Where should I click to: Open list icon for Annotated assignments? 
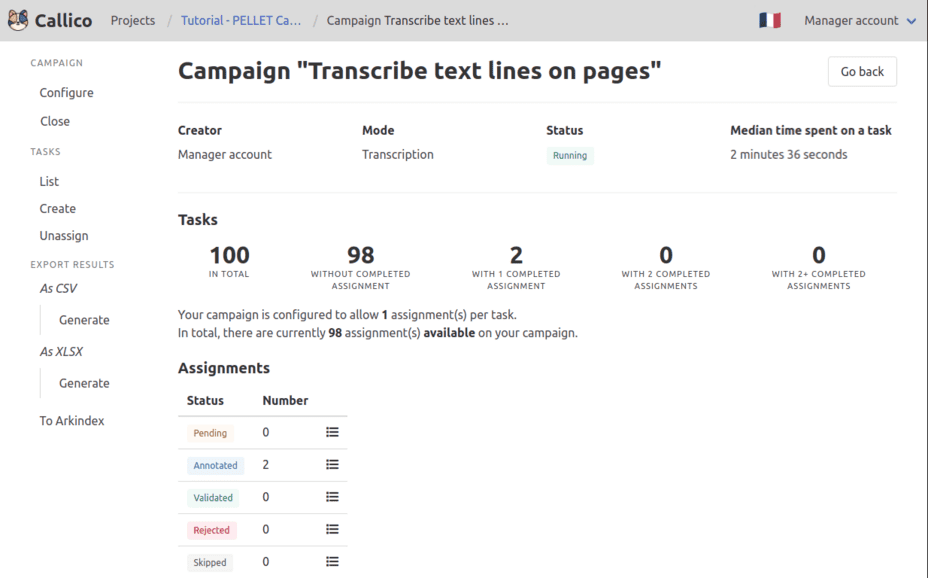[332, 465]
